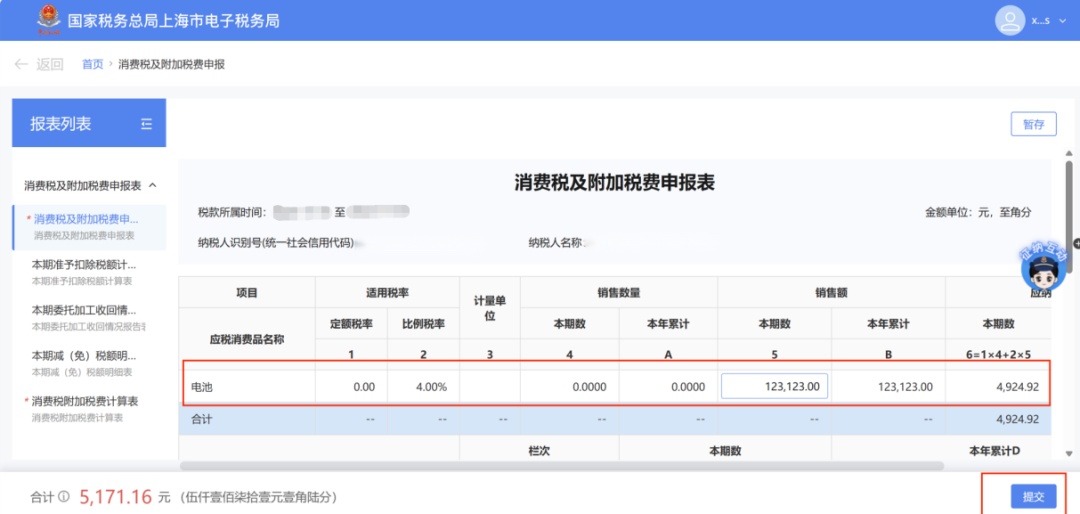
Task: Toggle the 报表列表 sidebar collapse icon
Action: 146,124
